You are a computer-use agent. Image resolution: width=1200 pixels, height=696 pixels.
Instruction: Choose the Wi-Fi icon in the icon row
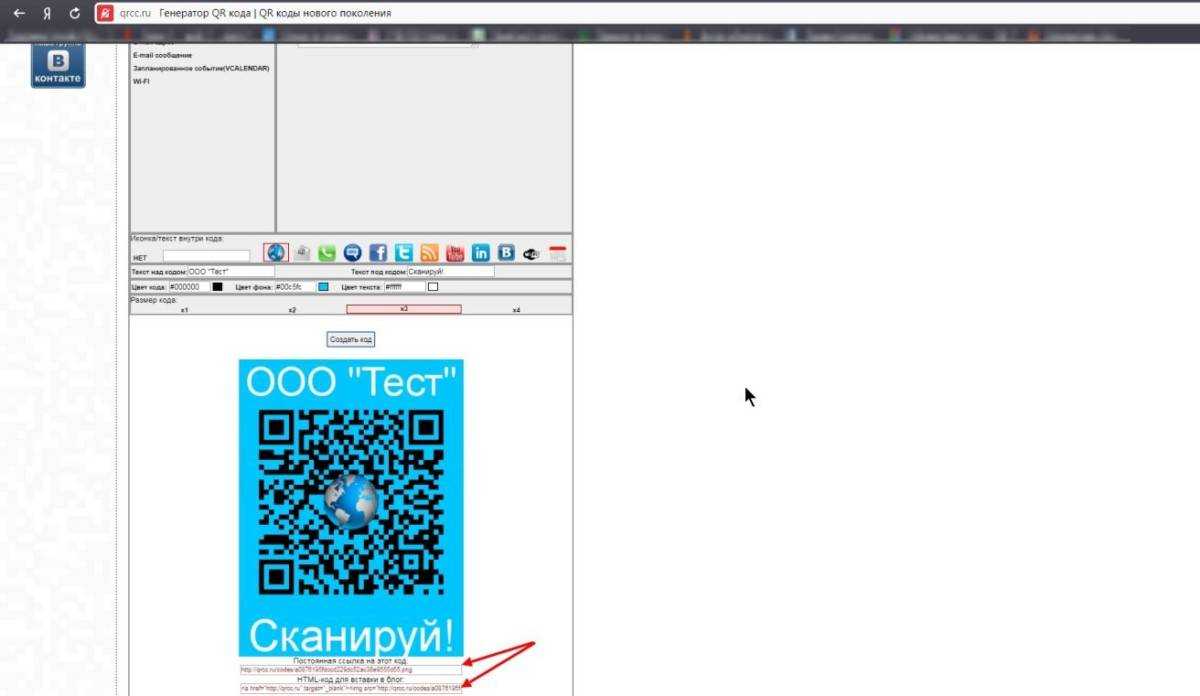(x=532, y=254)
